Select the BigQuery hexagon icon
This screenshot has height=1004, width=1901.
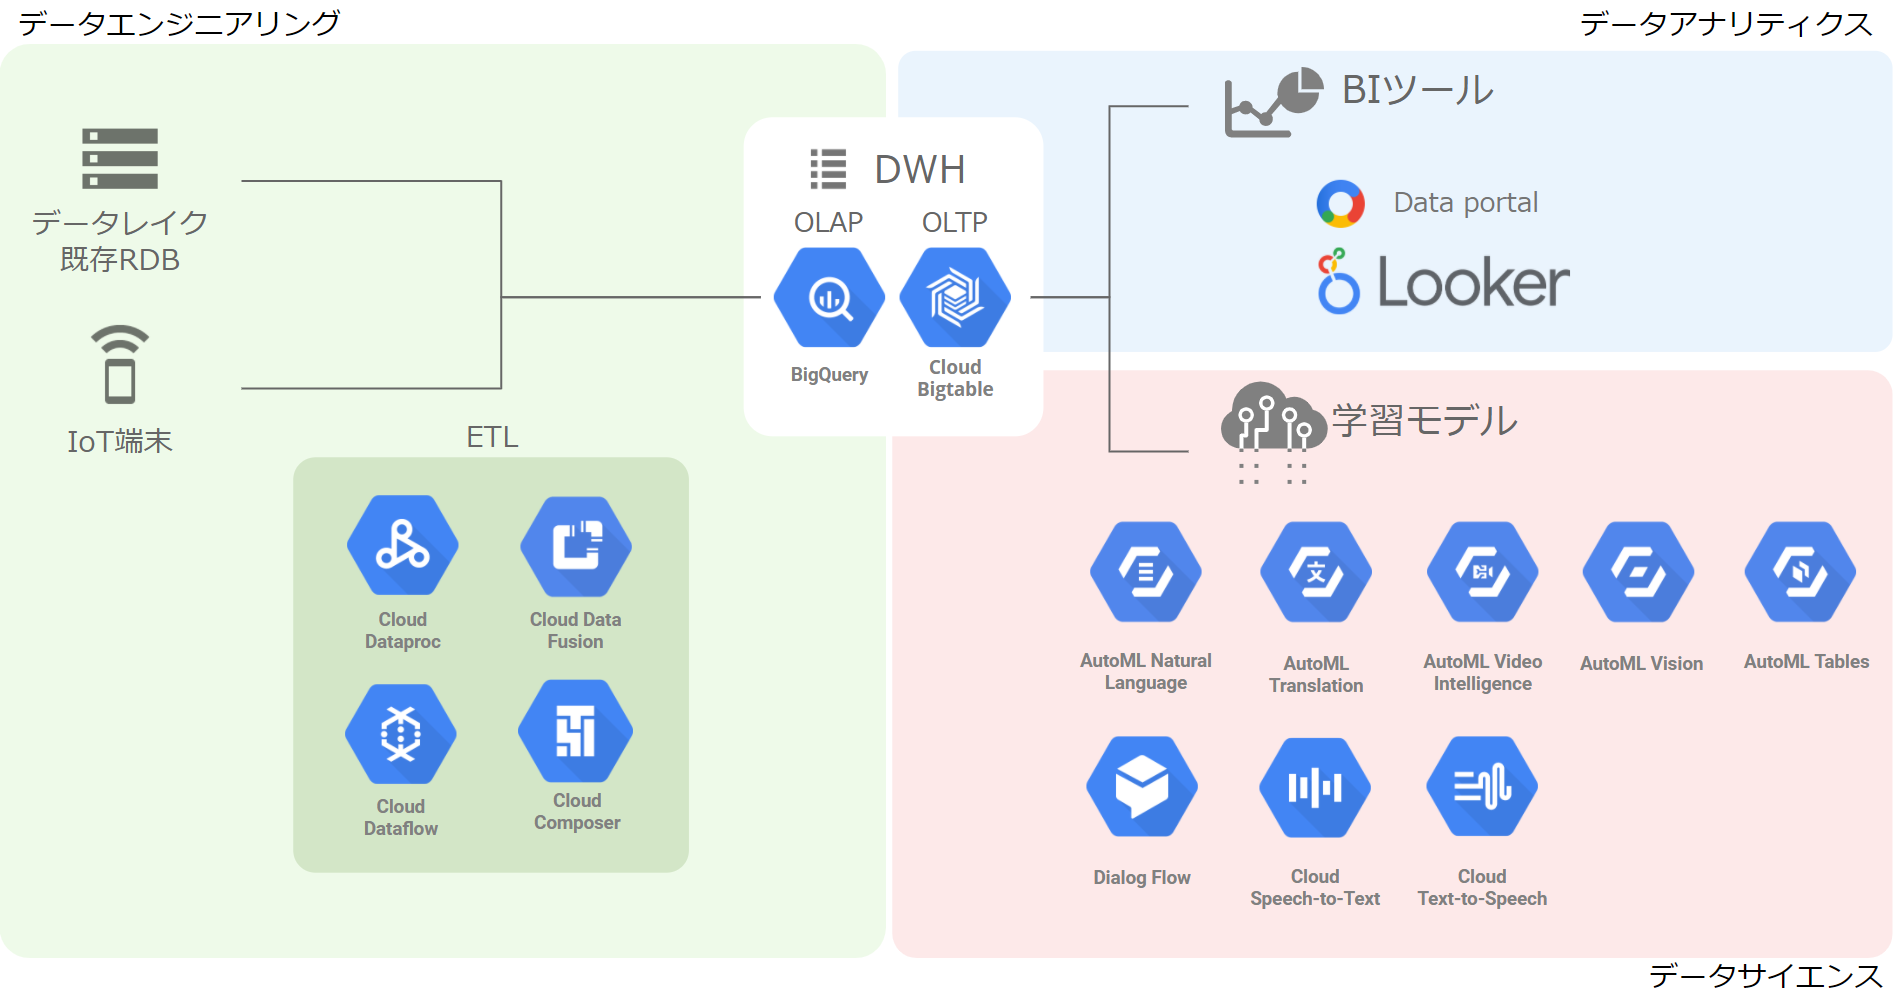pos(829,297)
